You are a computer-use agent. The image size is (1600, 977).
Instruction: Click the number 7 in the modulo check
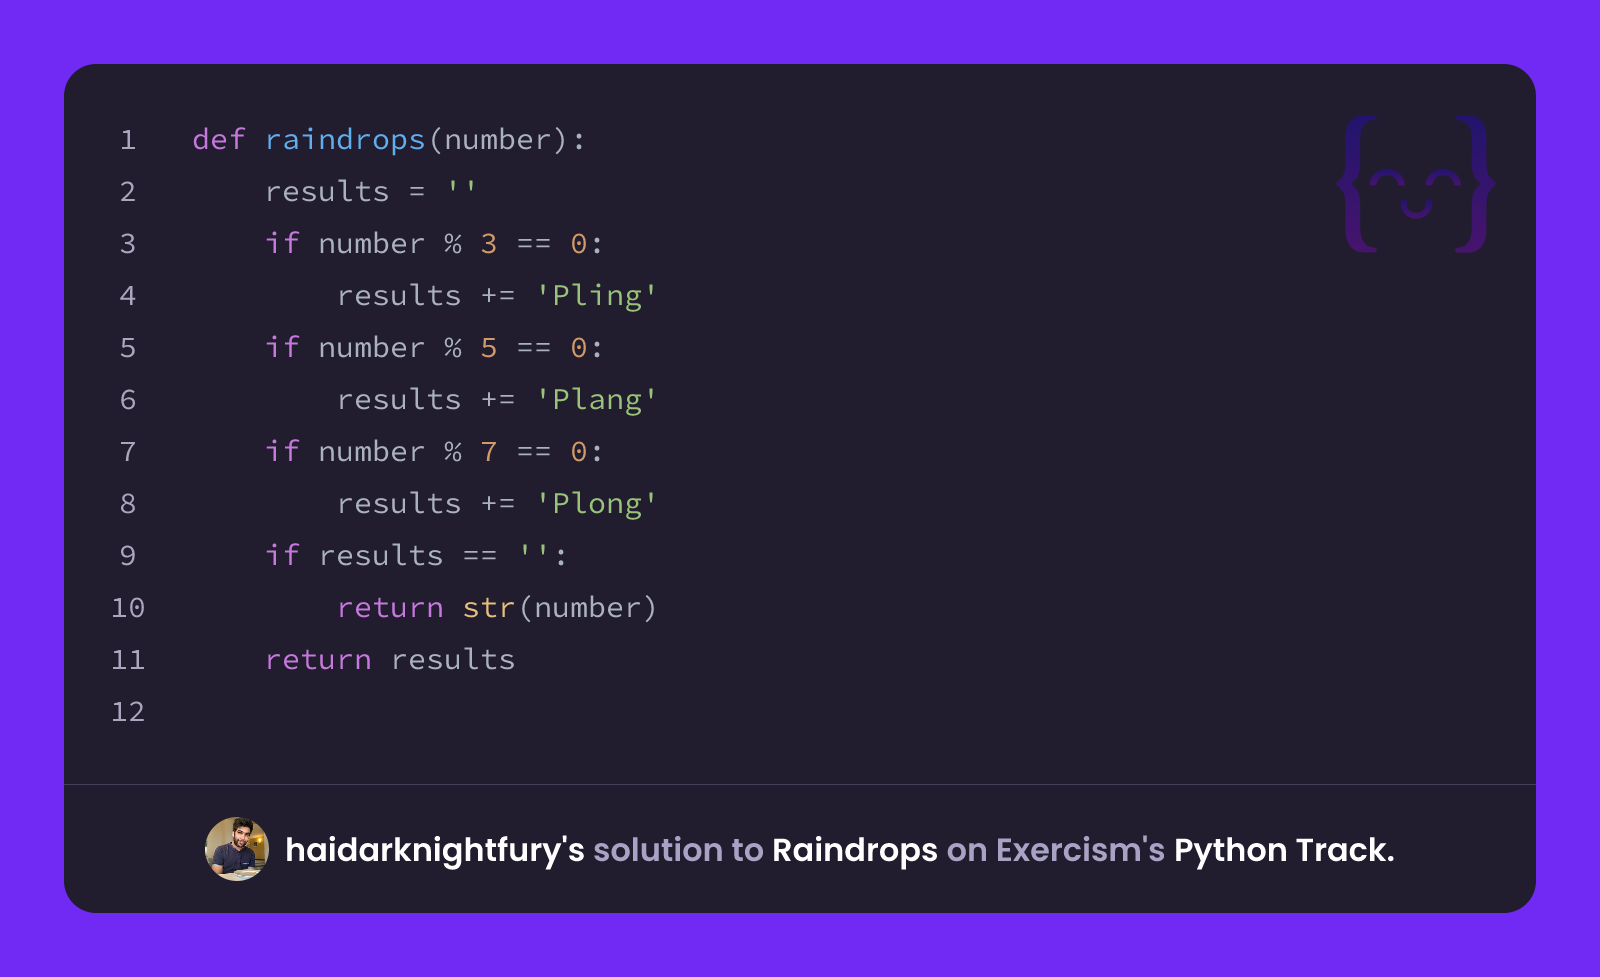click(488, 452)
